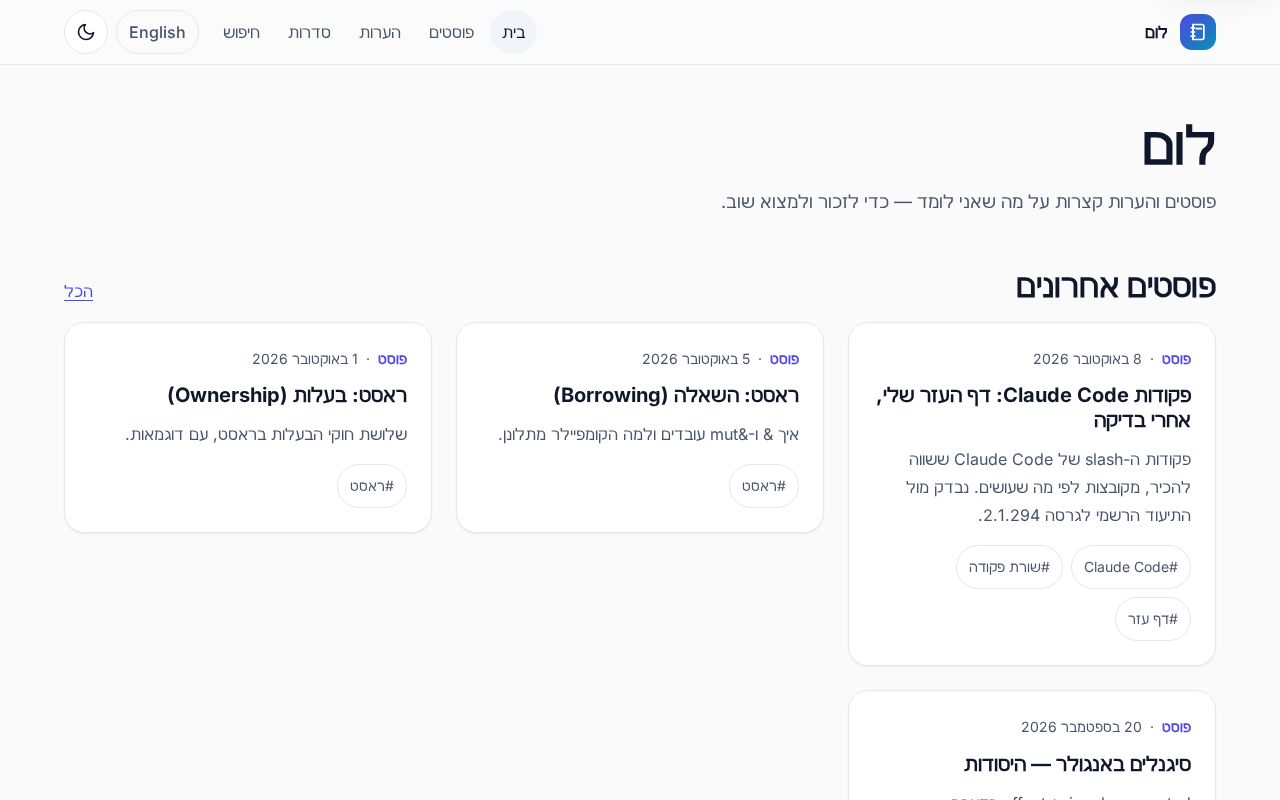This screenshot has height=800, width=1280.
Task: Click the 1 באוקטובר 2026 date text
Action: (x=305, y=359)
